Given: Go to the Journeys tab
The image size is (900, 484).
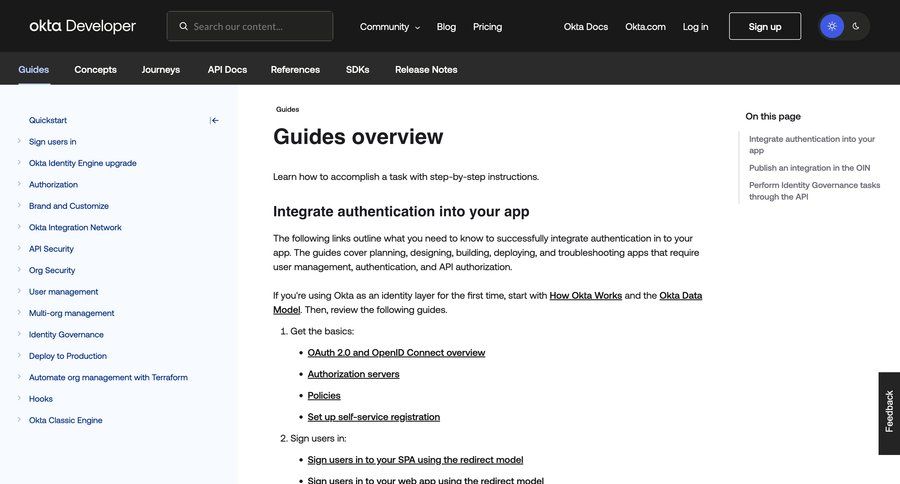Looking at the screenshot, I should pos(161,69).
